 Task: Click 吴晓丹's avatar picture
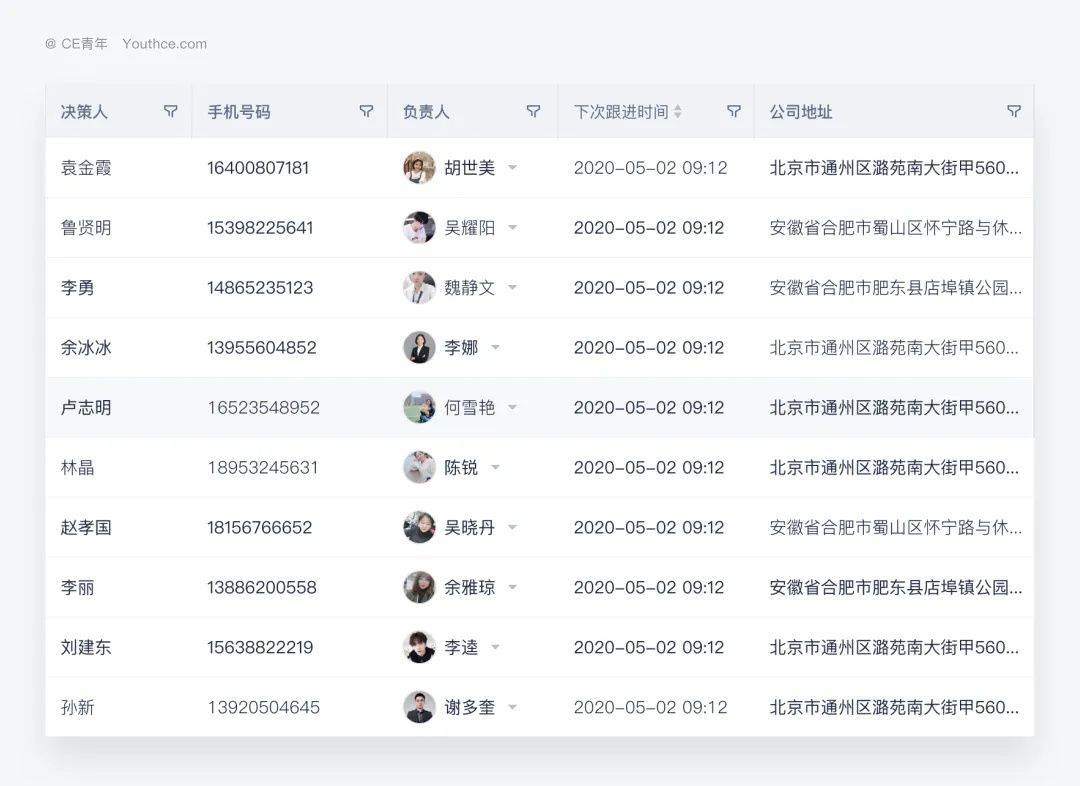click(419, 527)
